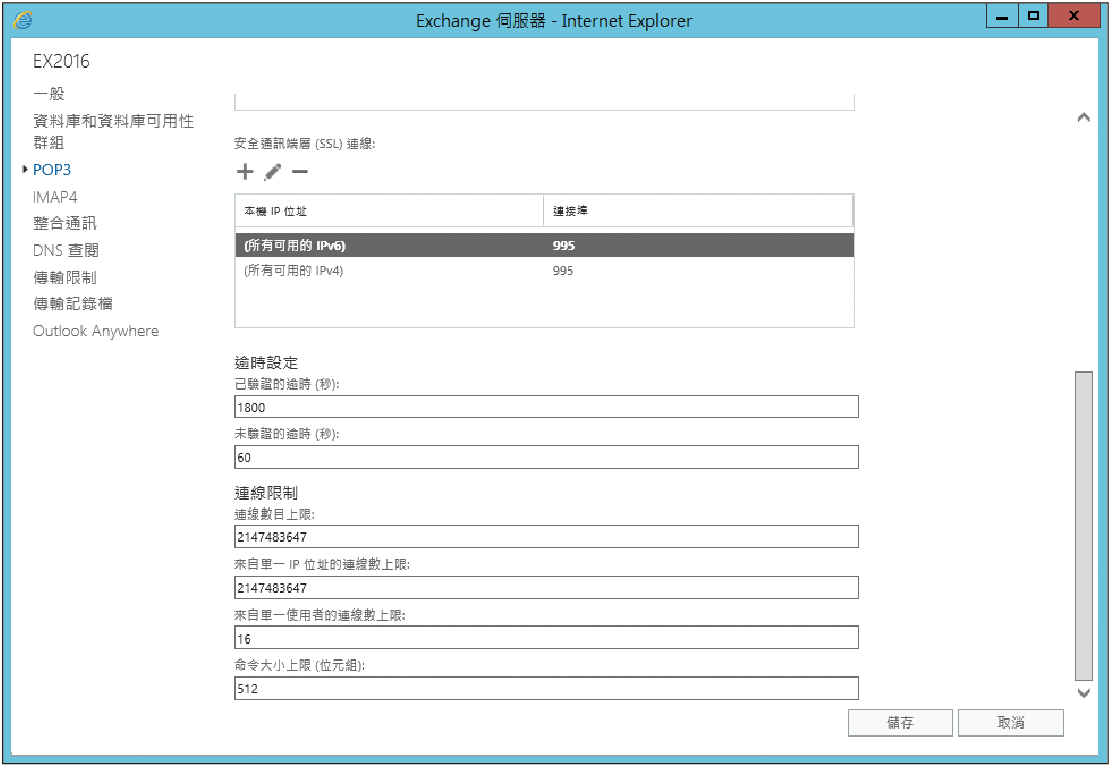Open the 傳輸記錄檔 page
The width and height of the screenshot is (1113, 768).
click(73, 304)
